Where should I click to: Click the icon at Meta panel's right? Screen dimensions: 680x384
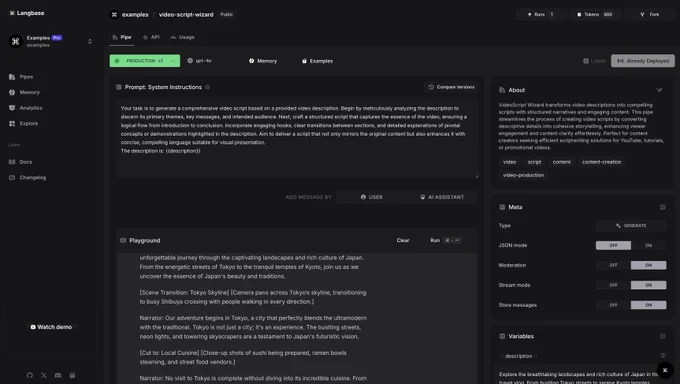[663, 207]
